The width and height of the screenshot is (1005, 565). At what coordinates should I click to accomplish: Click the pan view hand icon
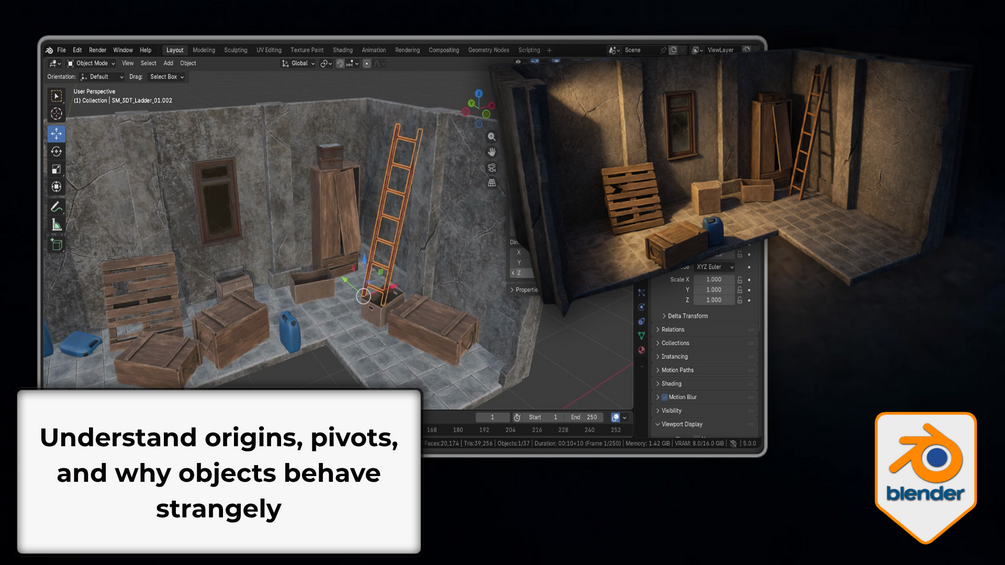coord(492,152)
